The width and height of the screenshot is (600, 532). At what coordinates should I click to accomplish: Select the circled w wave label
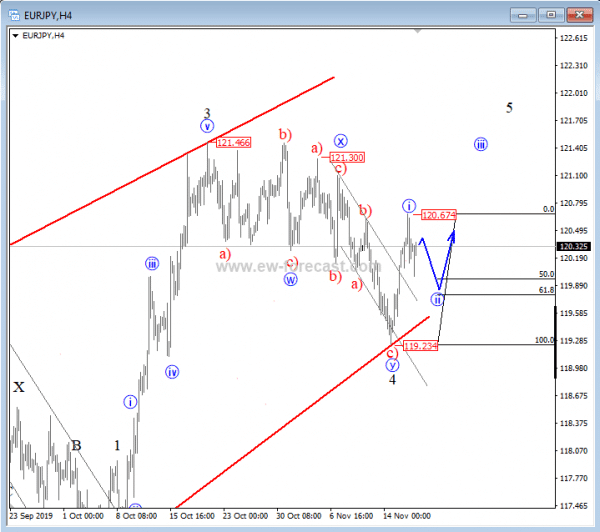[x=291, y=279]
